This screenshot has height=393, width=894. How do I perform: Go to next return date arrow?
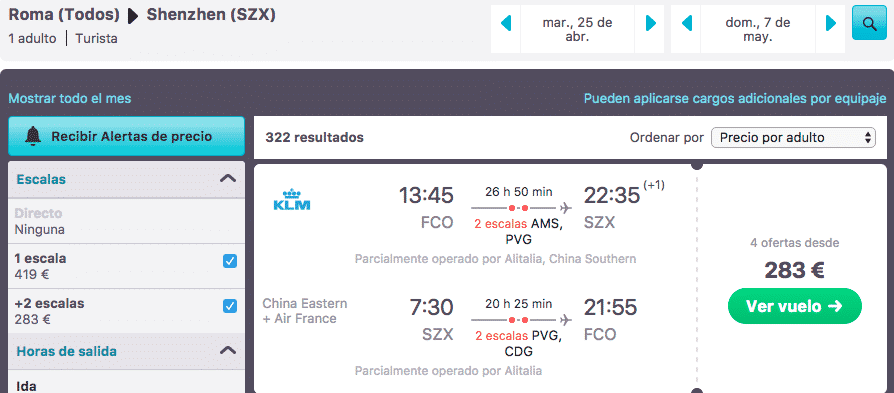click(x=831, y=23)
